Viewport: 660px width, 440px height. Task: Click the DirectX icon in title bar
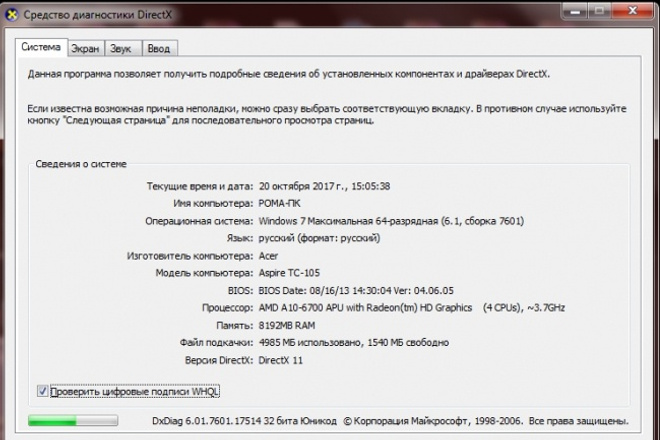(12, 15)
